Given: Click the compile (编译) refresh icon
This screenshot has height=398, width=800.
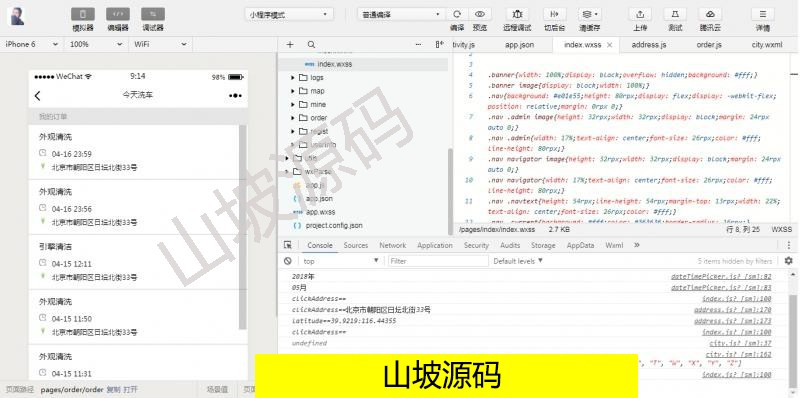Looking at the screenshot, I should 457,14.
